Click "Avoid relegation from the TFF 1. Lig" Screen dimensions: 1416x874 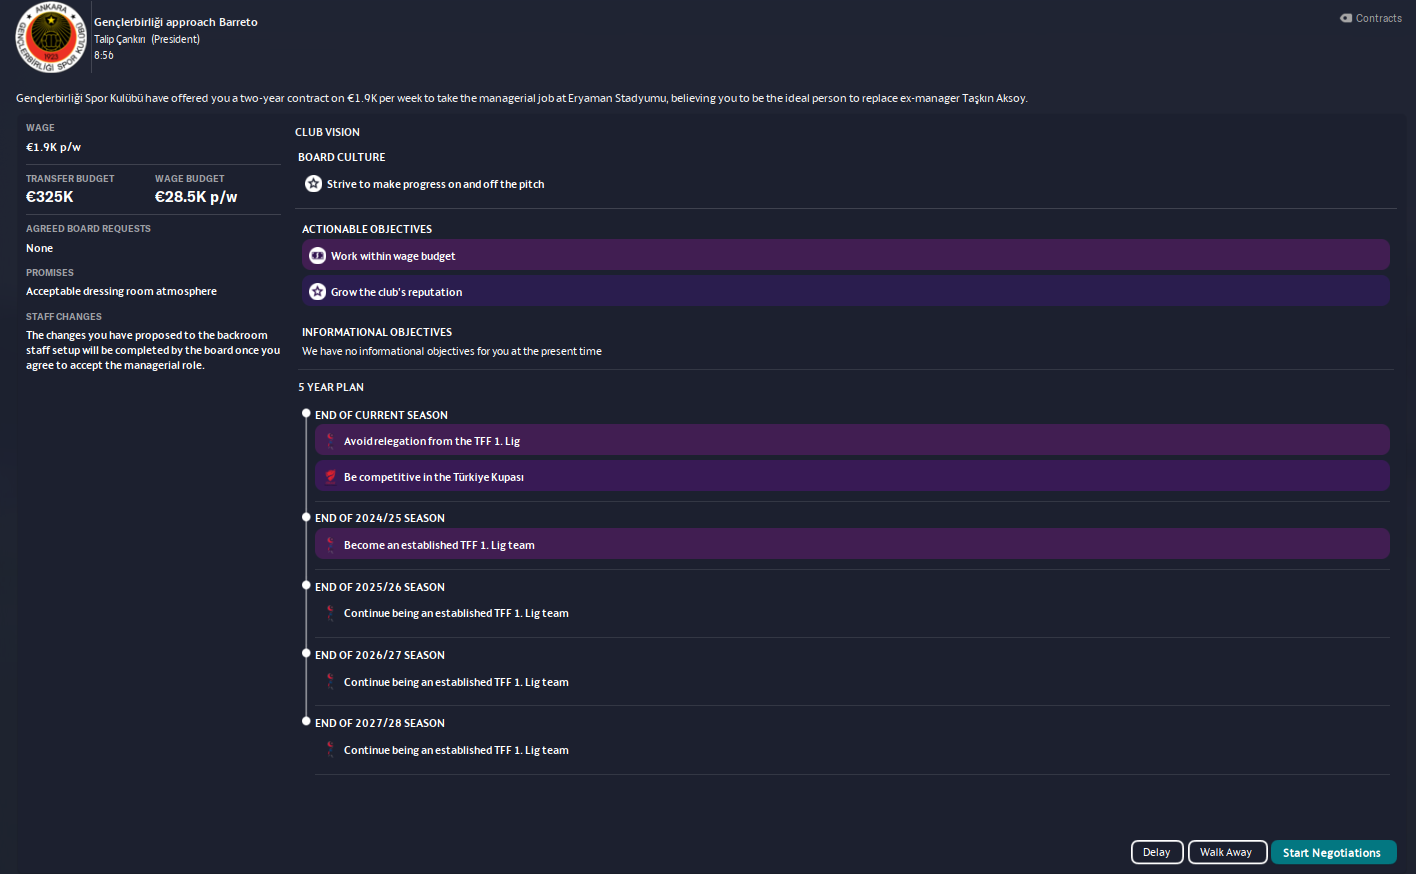tap(432, 441)
